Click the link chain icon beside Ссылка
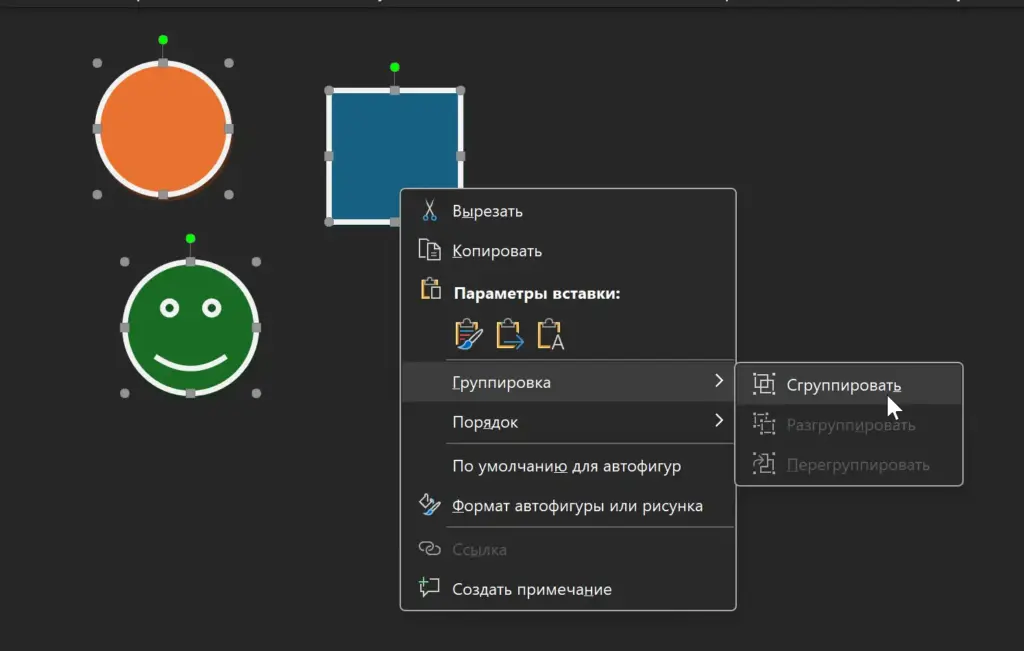Viewport: 1024px width, 651px height. tap(429, 548)
